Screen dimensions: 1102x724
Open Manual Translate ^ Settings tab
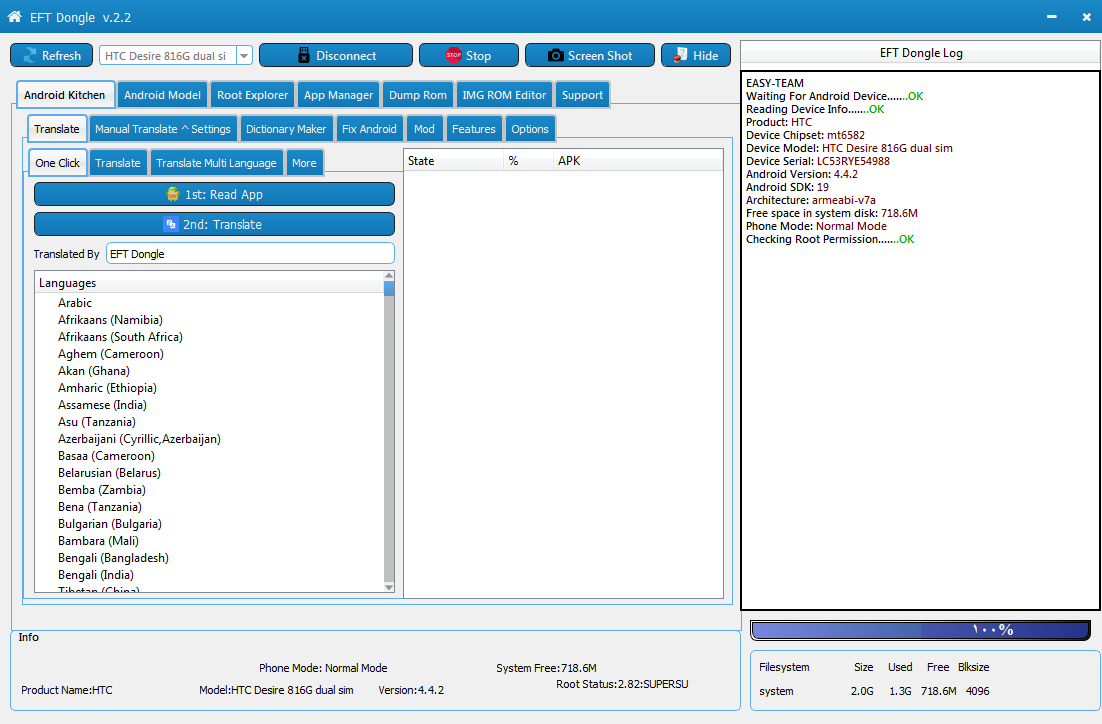point(162,129)
